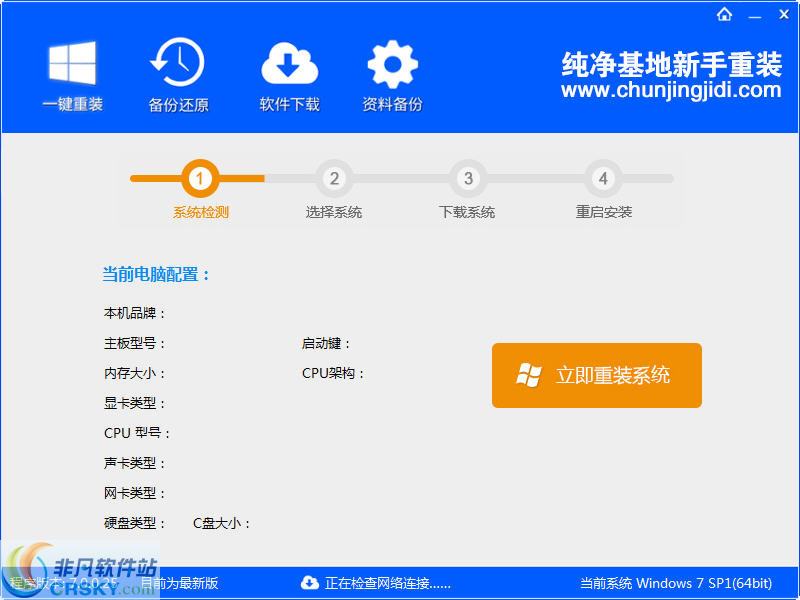Select step 3 下载系统 circle
Image resolution: width=800 pixels, height=600 pixels.
pos(467,178)
